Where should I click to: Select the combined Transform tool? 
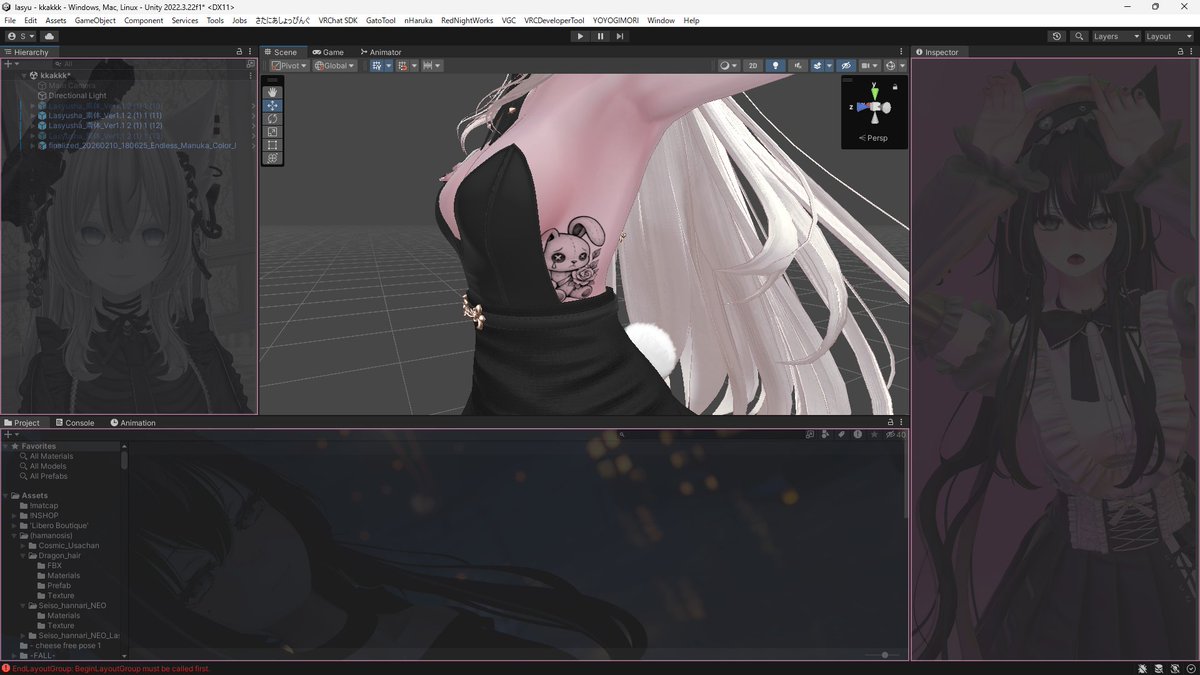272,157
